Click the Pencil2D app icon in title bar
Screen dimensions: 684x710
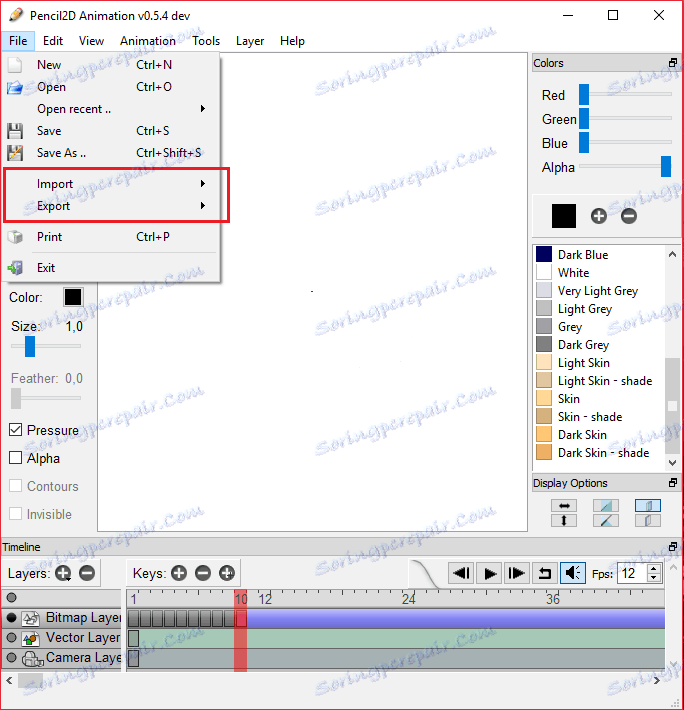pos(16,15)
